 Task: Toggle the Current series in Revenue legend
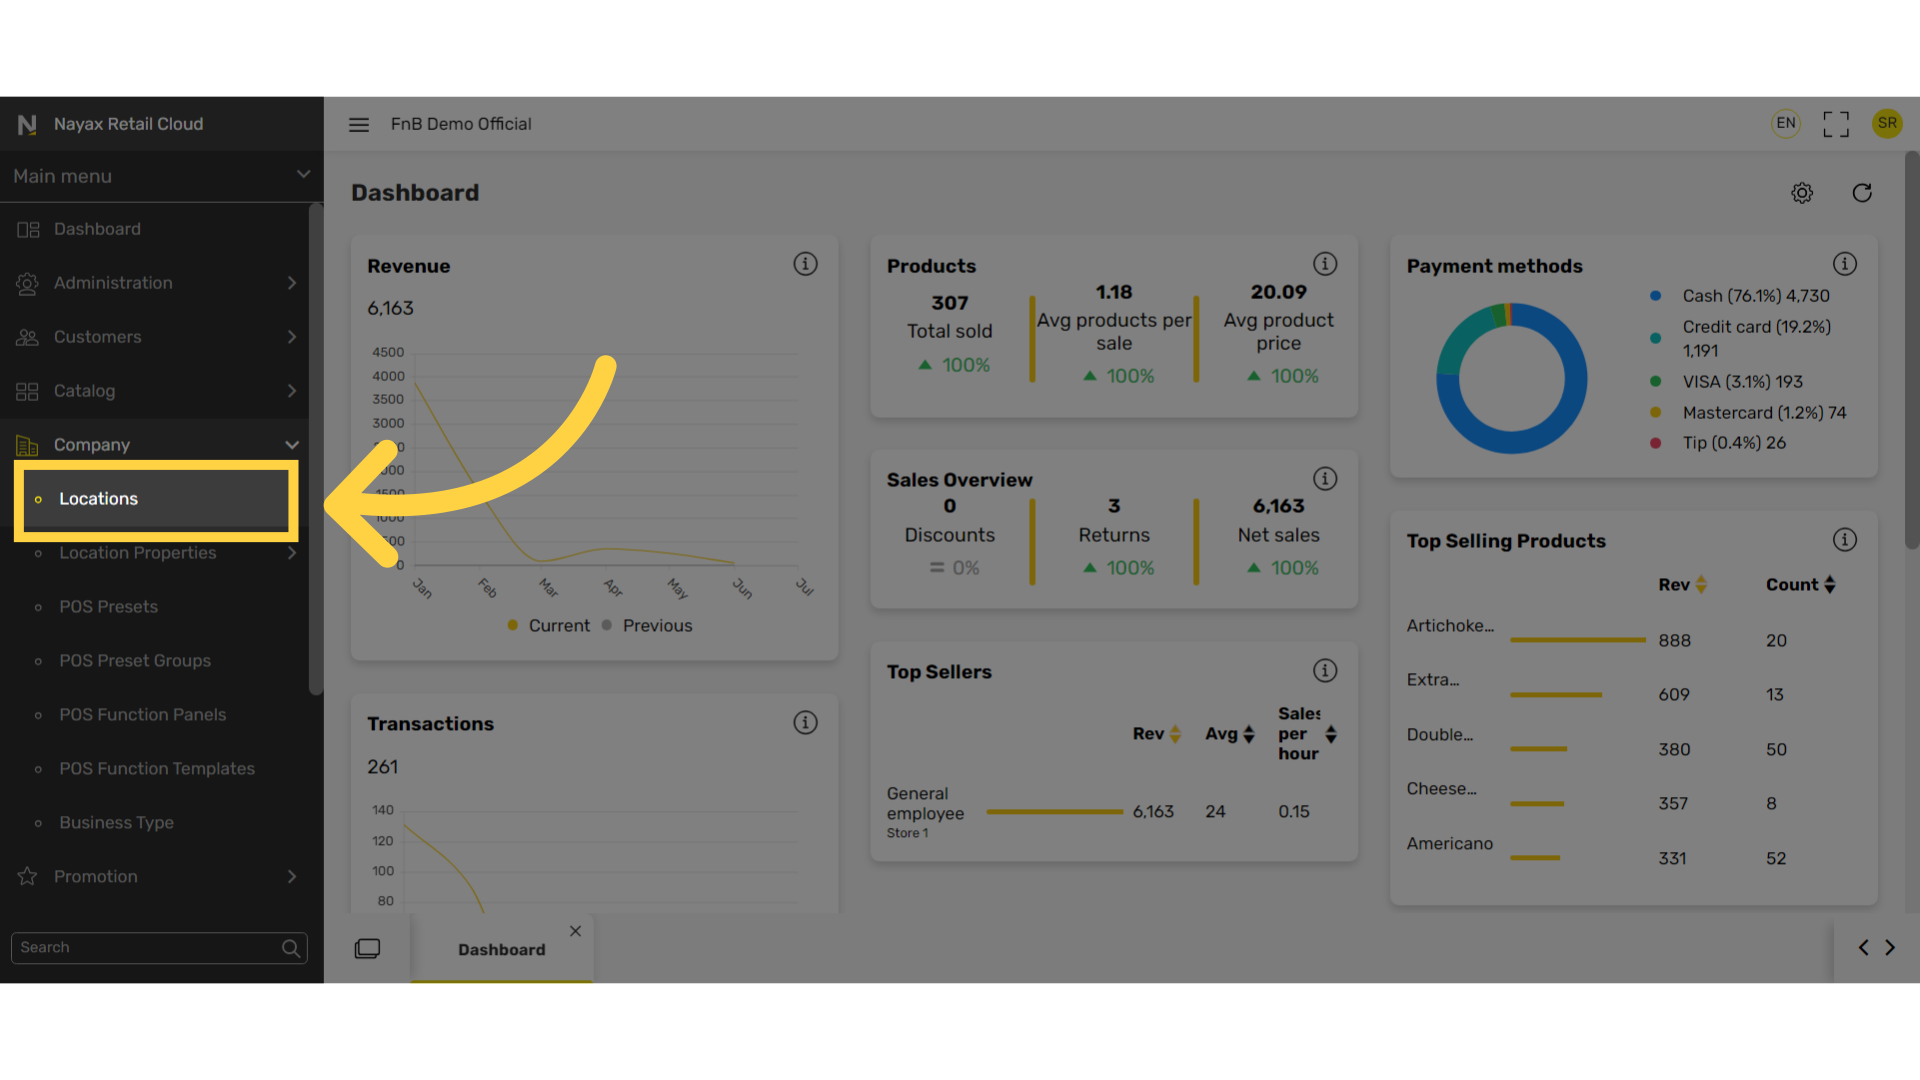pyautogui.click(x=549, y=625)
